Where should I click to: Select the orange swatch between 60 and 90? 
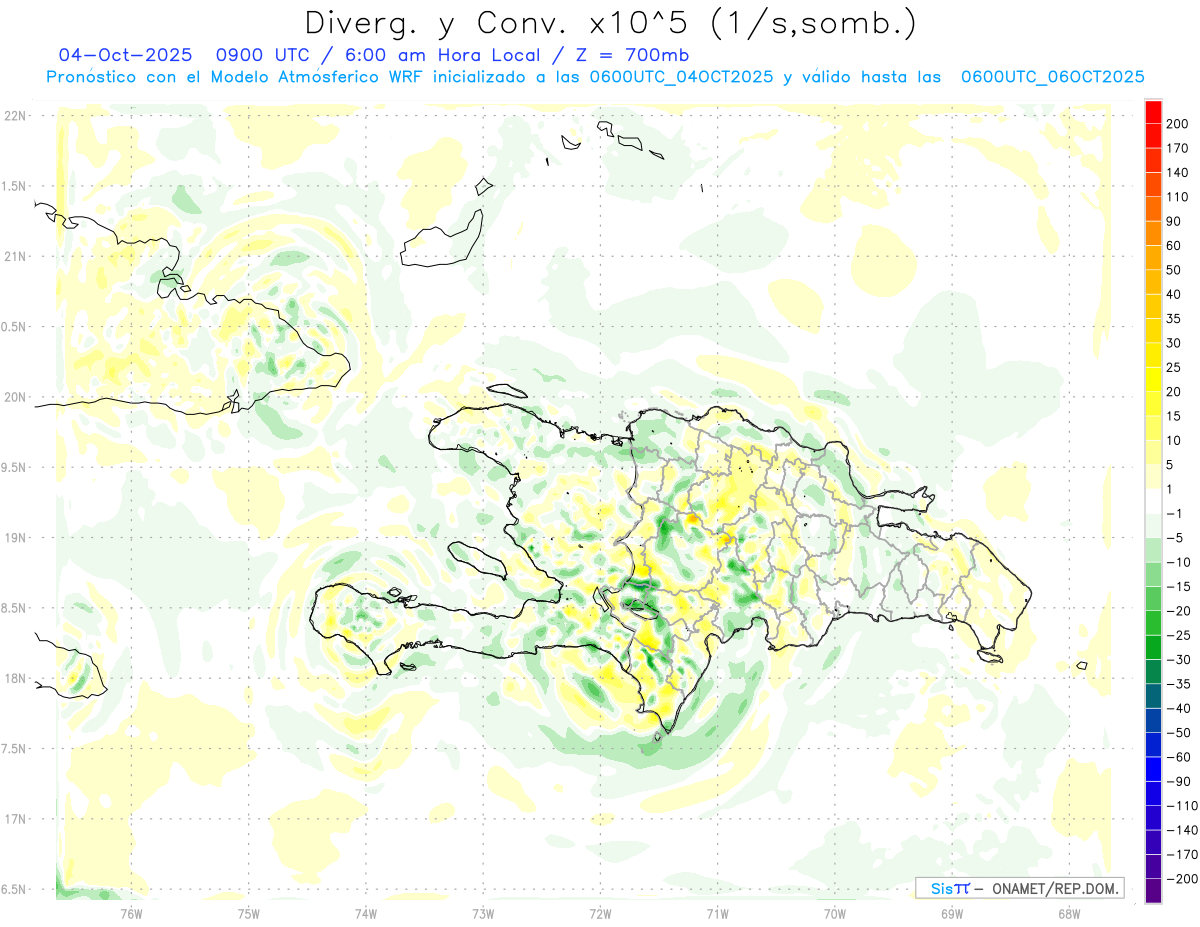click(x=1153, y=234)
